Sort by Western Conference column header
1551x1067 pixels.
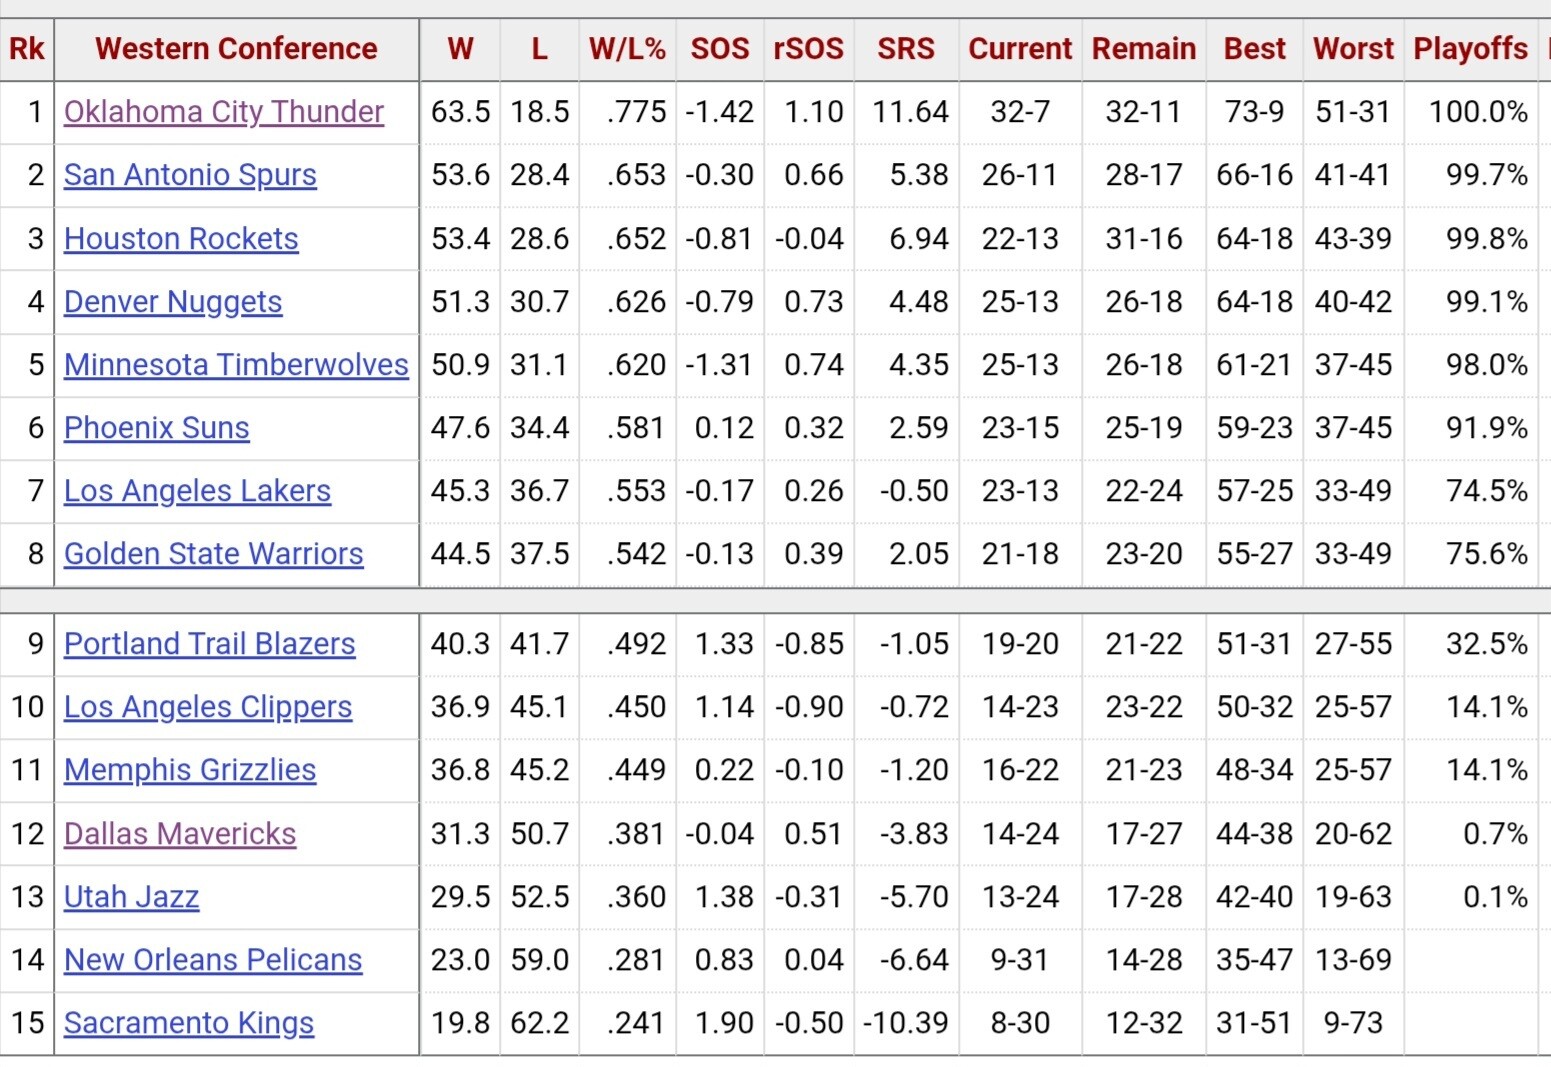tap(236, 49)
